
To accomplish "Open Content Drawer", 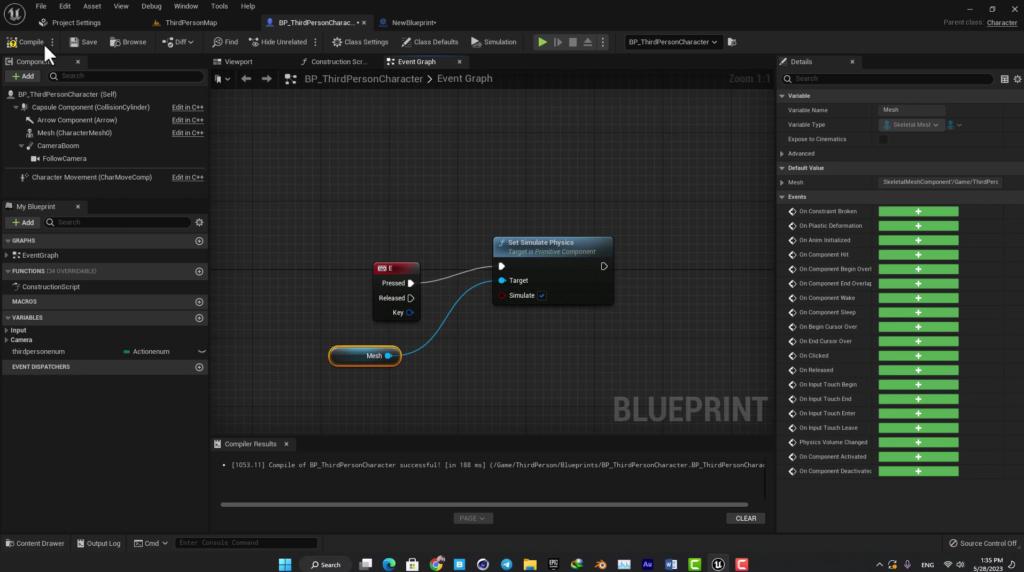I will 35,543.
